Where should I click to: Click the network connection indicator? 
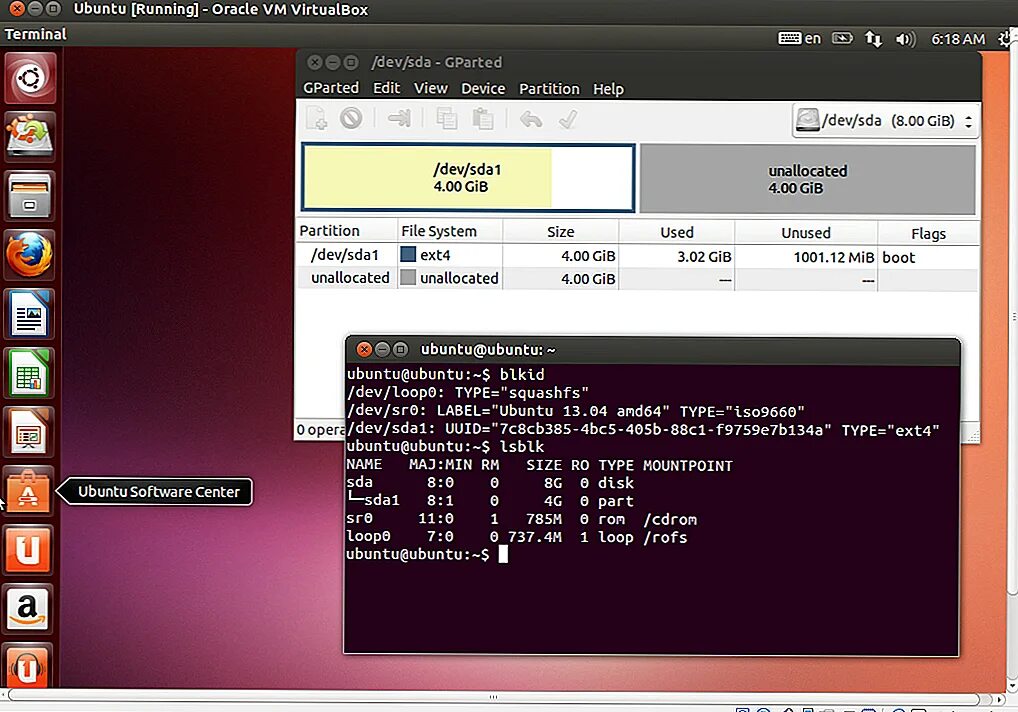[873, 40]
